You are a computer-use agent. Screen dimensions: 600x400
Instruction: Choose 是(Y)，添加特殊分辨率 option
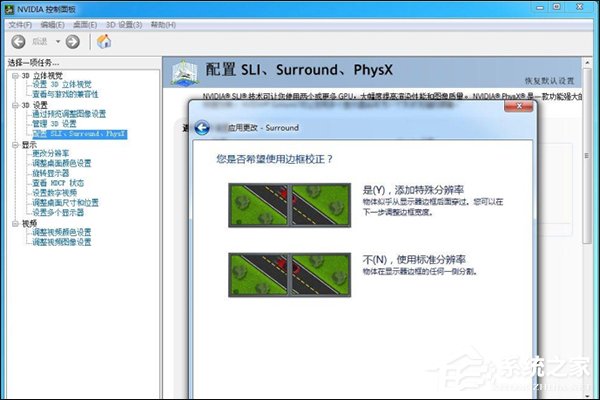(413, 190)
